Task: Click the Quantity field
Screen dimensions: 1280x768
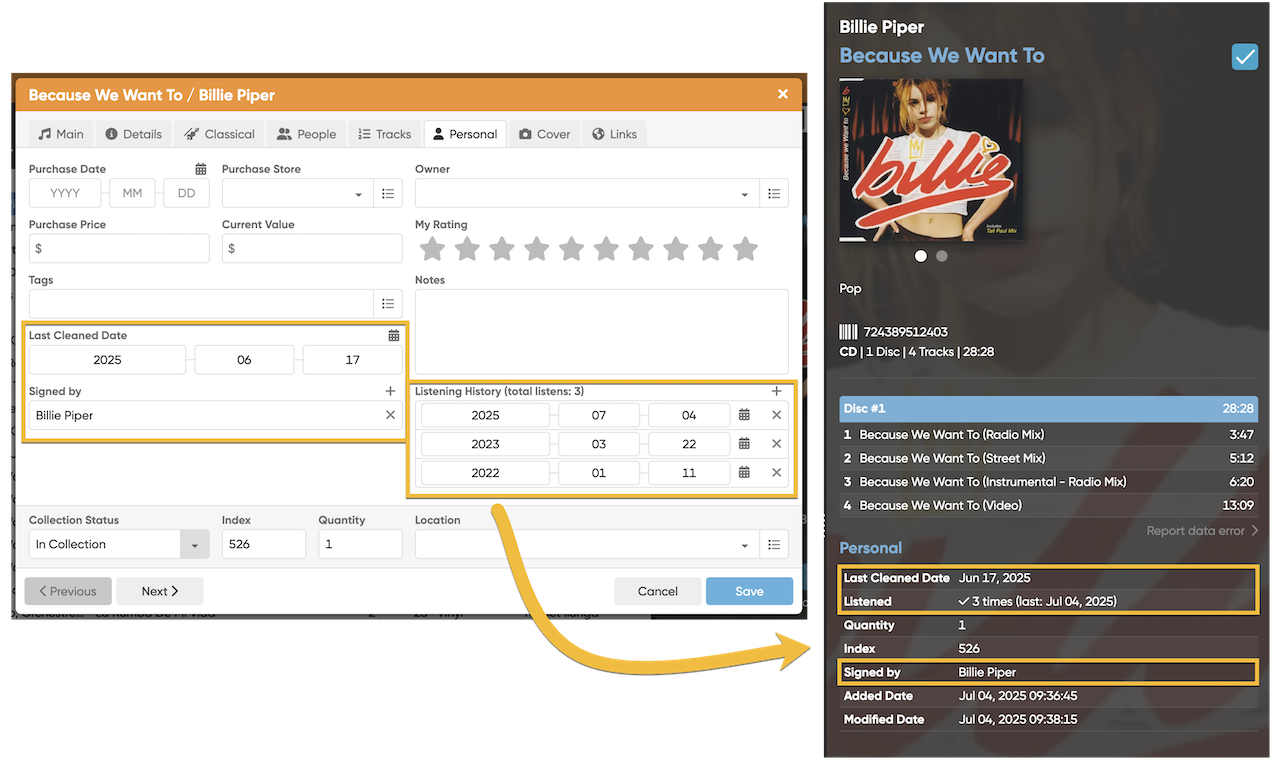Action: [x=360, y=544]
